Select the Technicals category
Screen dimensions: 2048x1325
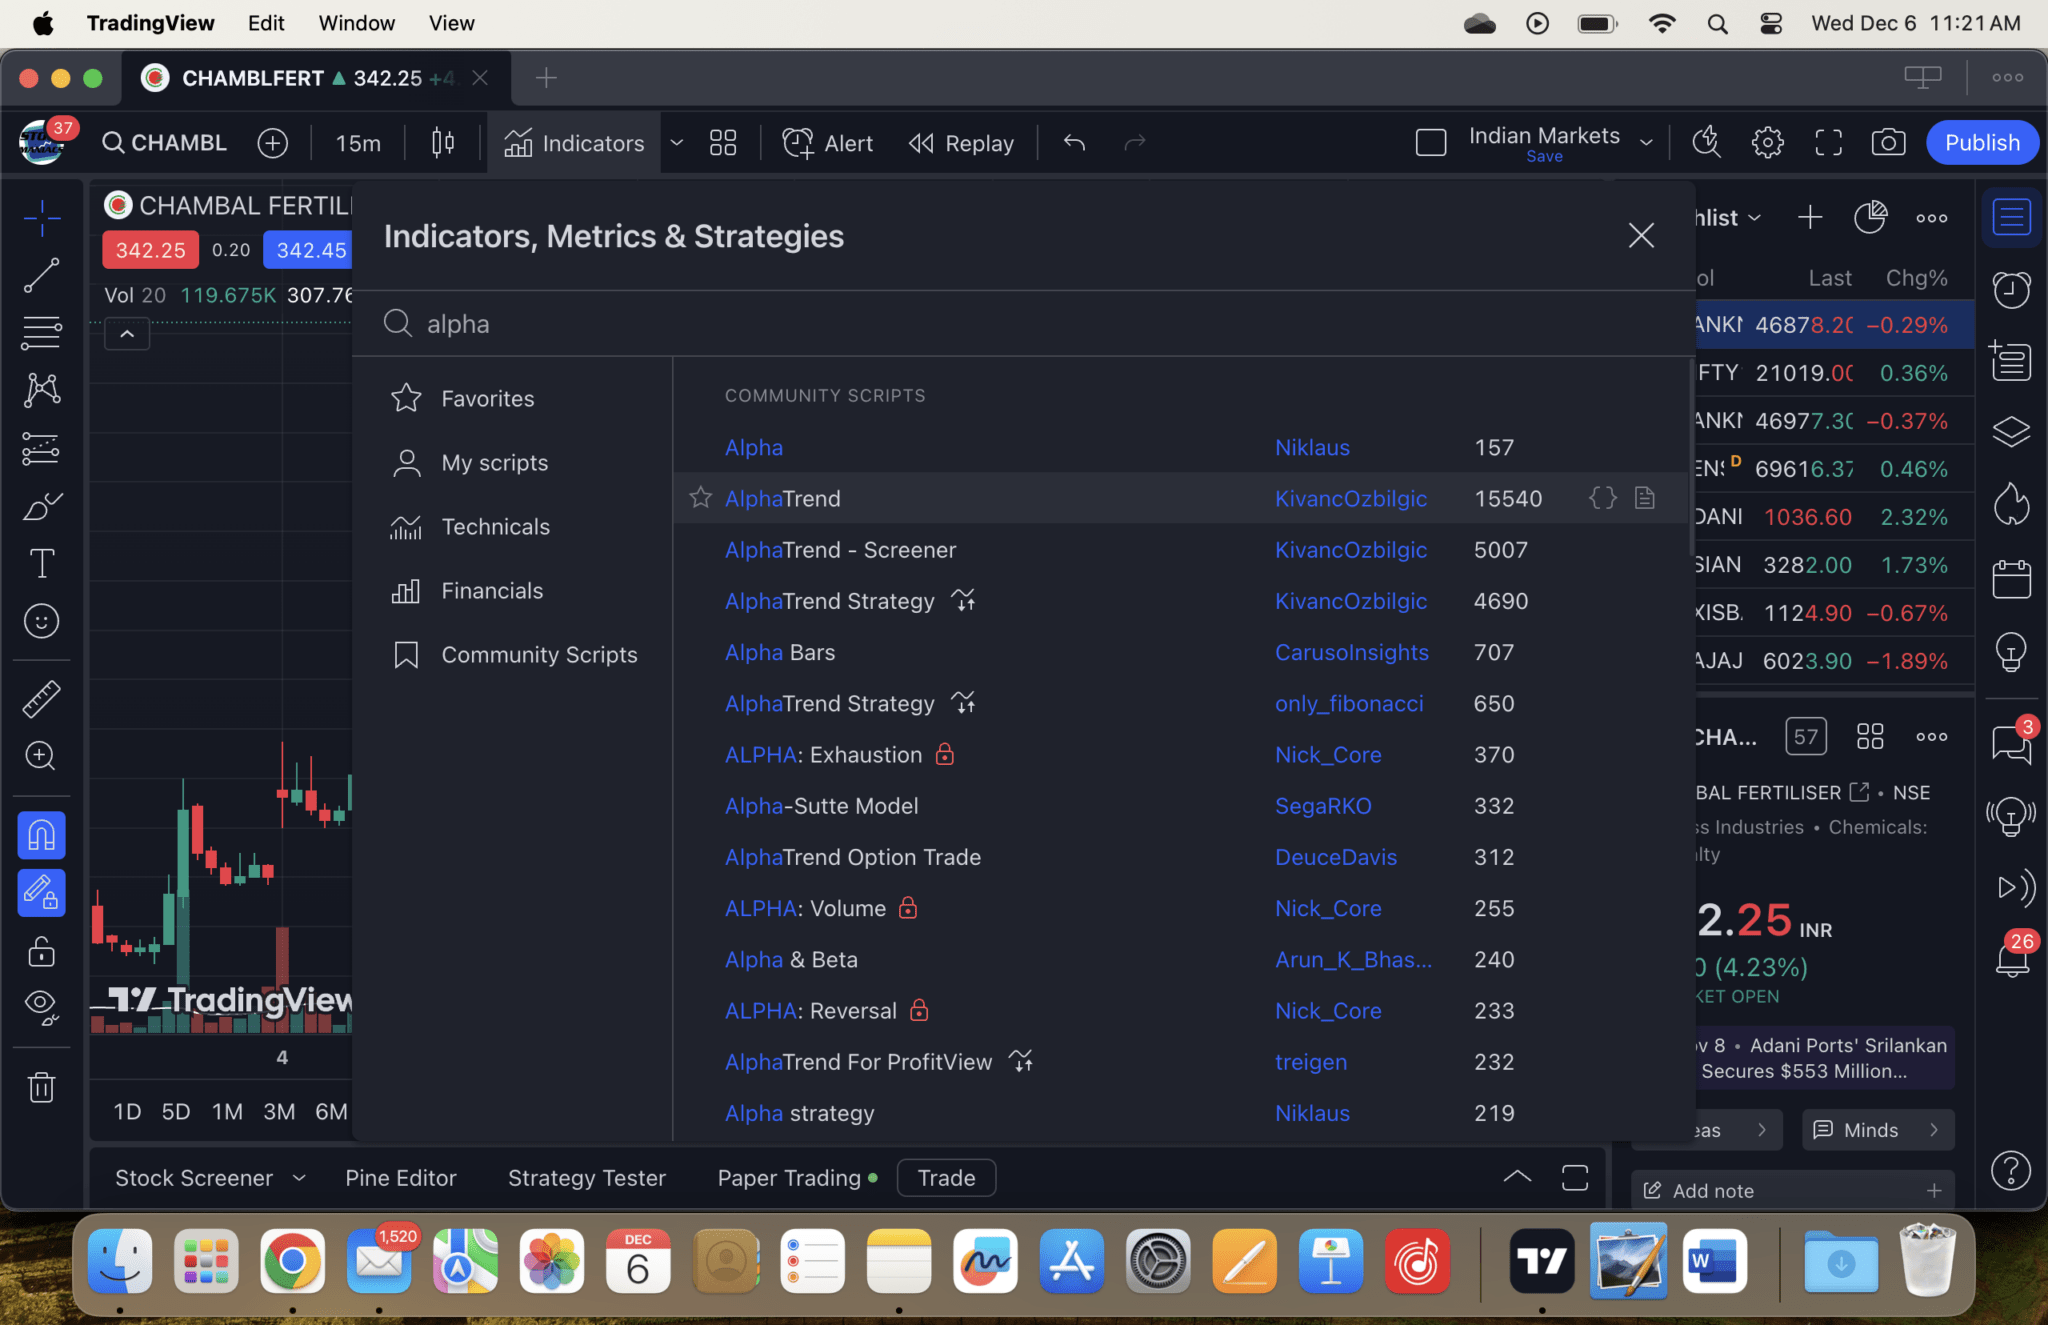pos(495,527)
